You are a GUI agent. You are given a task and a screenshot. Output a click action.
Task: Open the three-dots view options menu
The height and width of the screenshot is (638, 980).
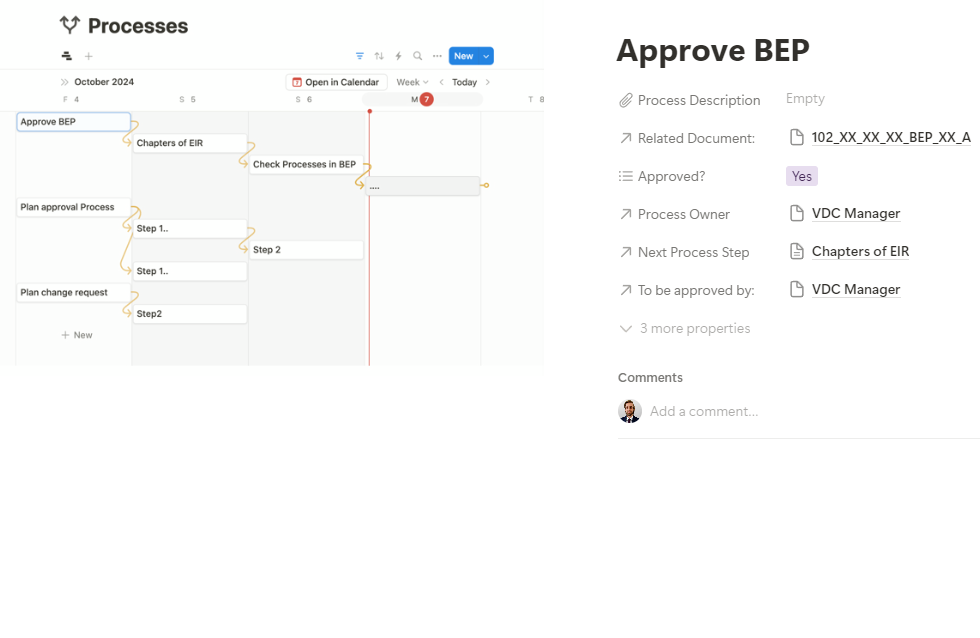point(436,56)
